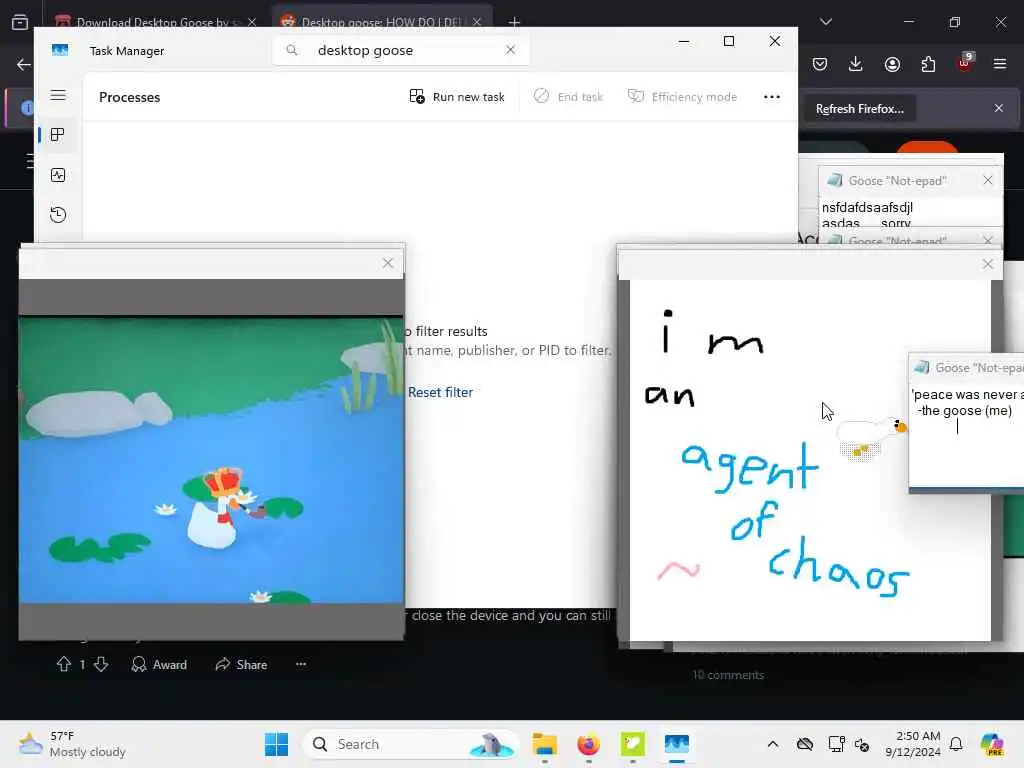Screen dimensions: 1024x768
Task: Click the red extension icon with badge
Action: pyautogui.click(x=964, y=63)
